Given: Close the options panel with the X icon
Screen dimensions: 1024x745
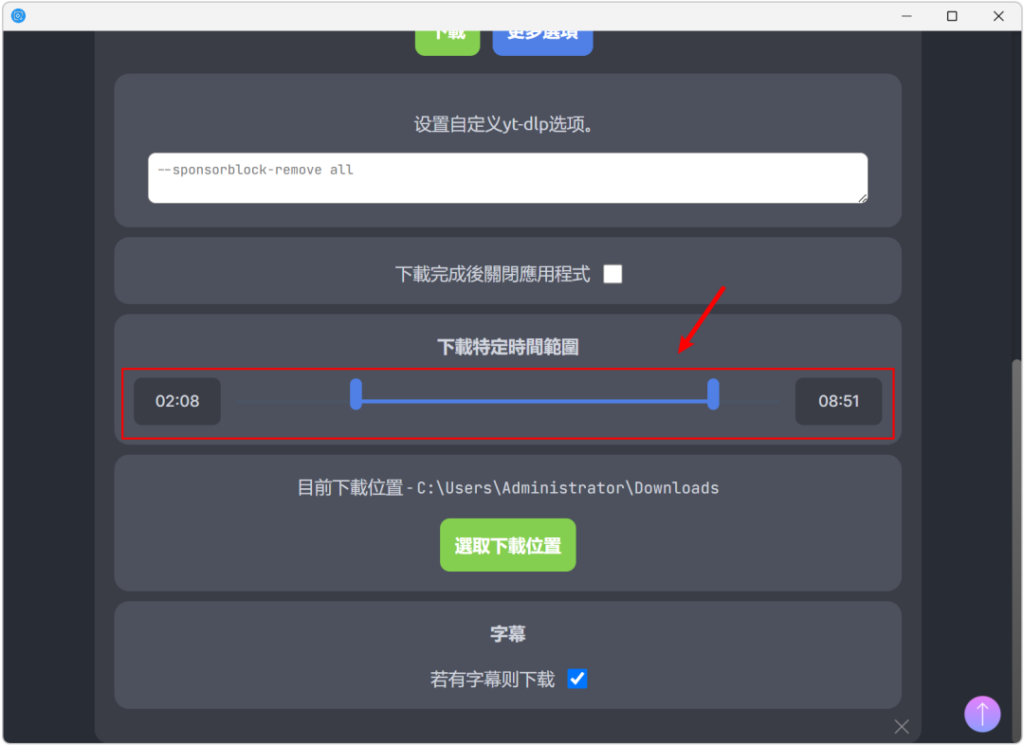Looking at the screenshot, I should click(x=902, y=727).
